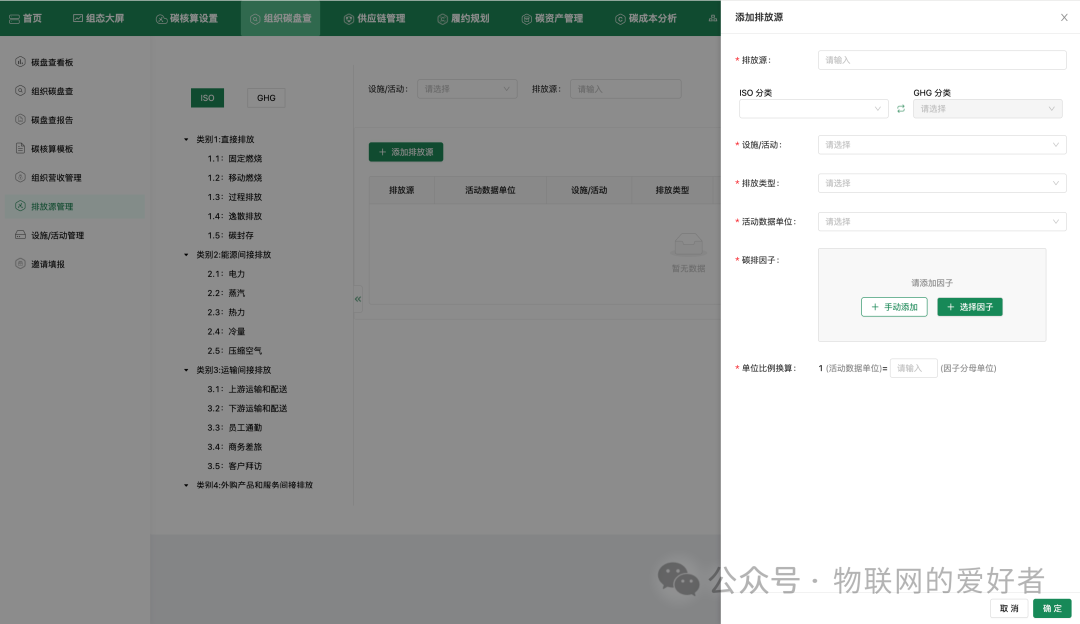Screen dimensions: 1080x624
Task: Click the 排放源 input field
Action: coord(941,60)
